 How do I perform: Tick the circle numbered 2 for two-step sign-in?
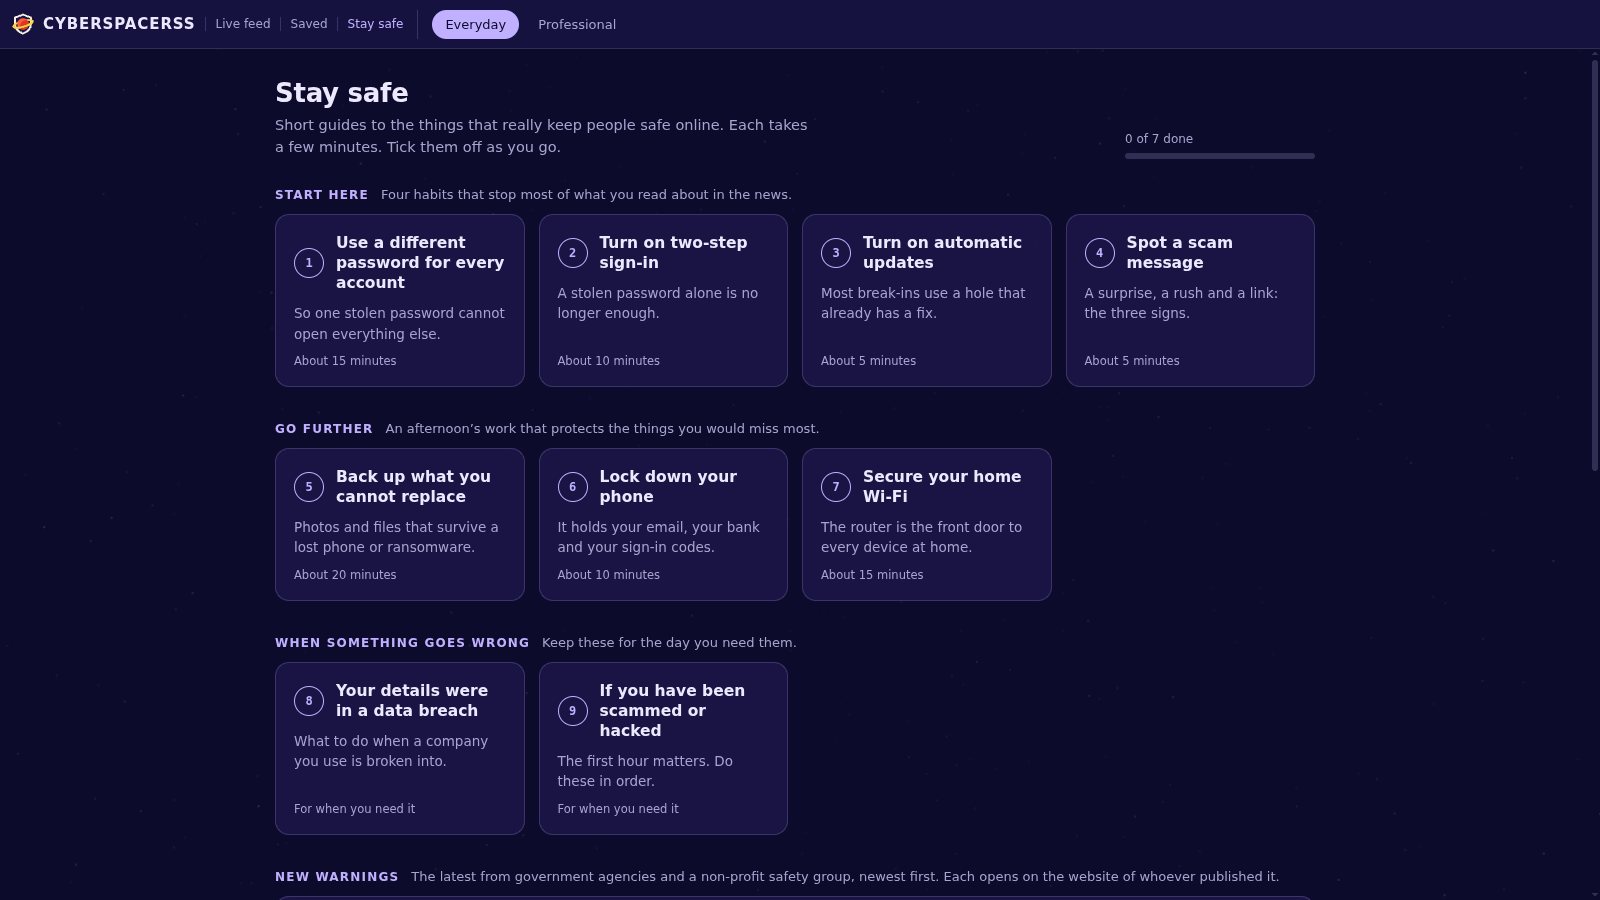[x=572, y=253]
